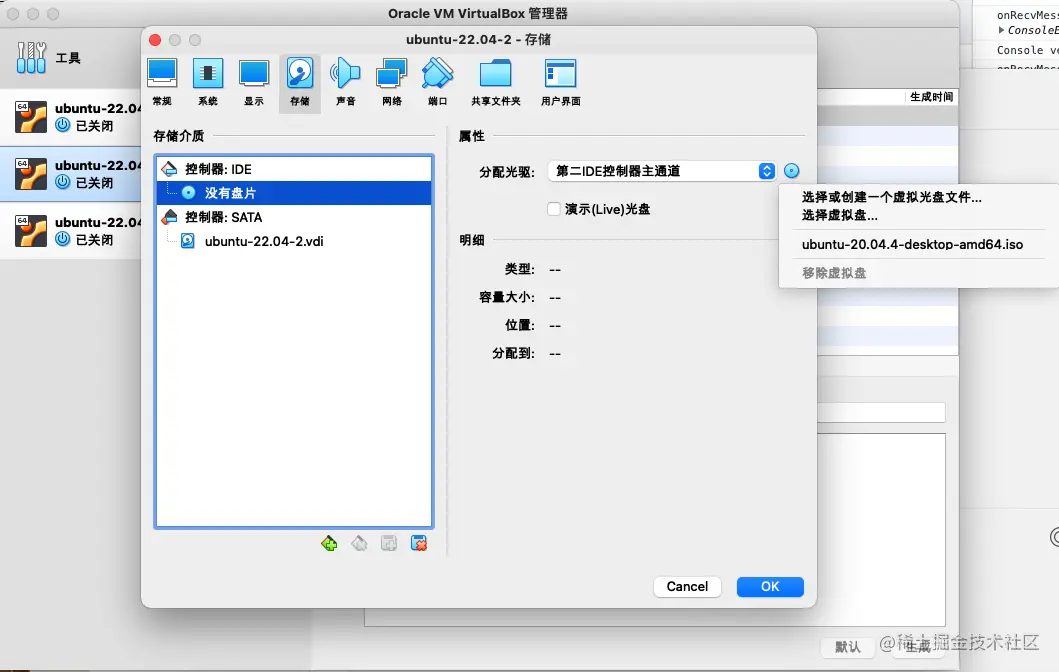The image size is (1059, 672).
Task: Click the 生成时间 column header
Action: pyautogui.click(x=931, y=97)
